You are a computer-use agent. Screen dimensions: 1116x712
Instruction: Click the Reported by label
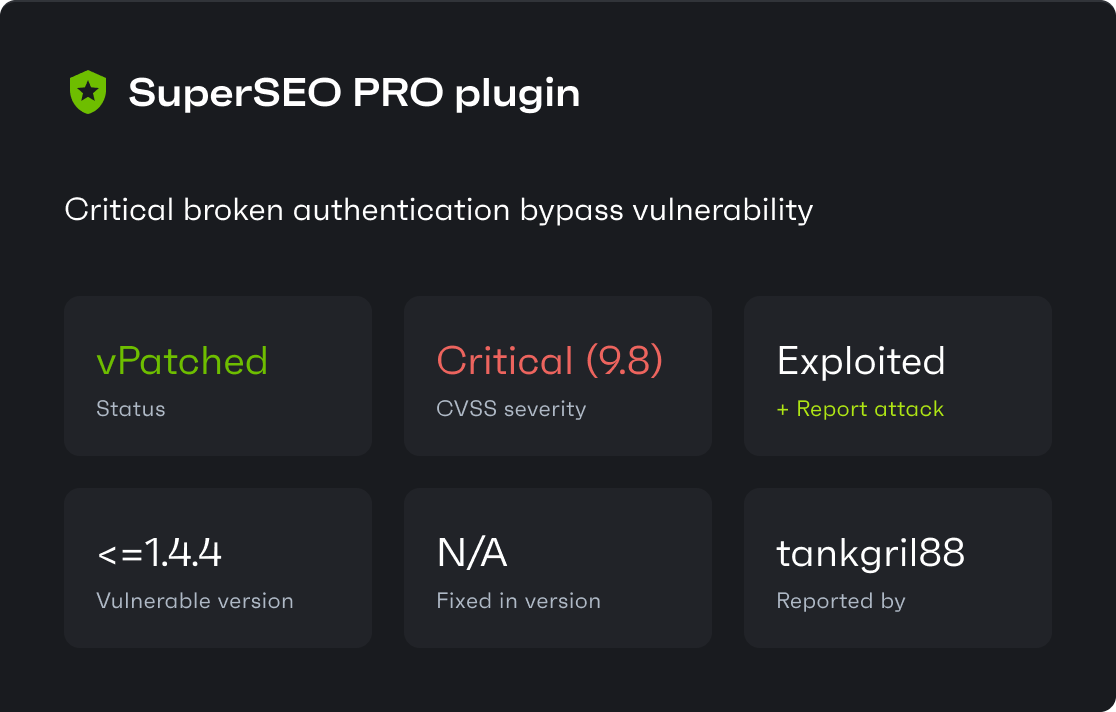click(x=840, y=601)
